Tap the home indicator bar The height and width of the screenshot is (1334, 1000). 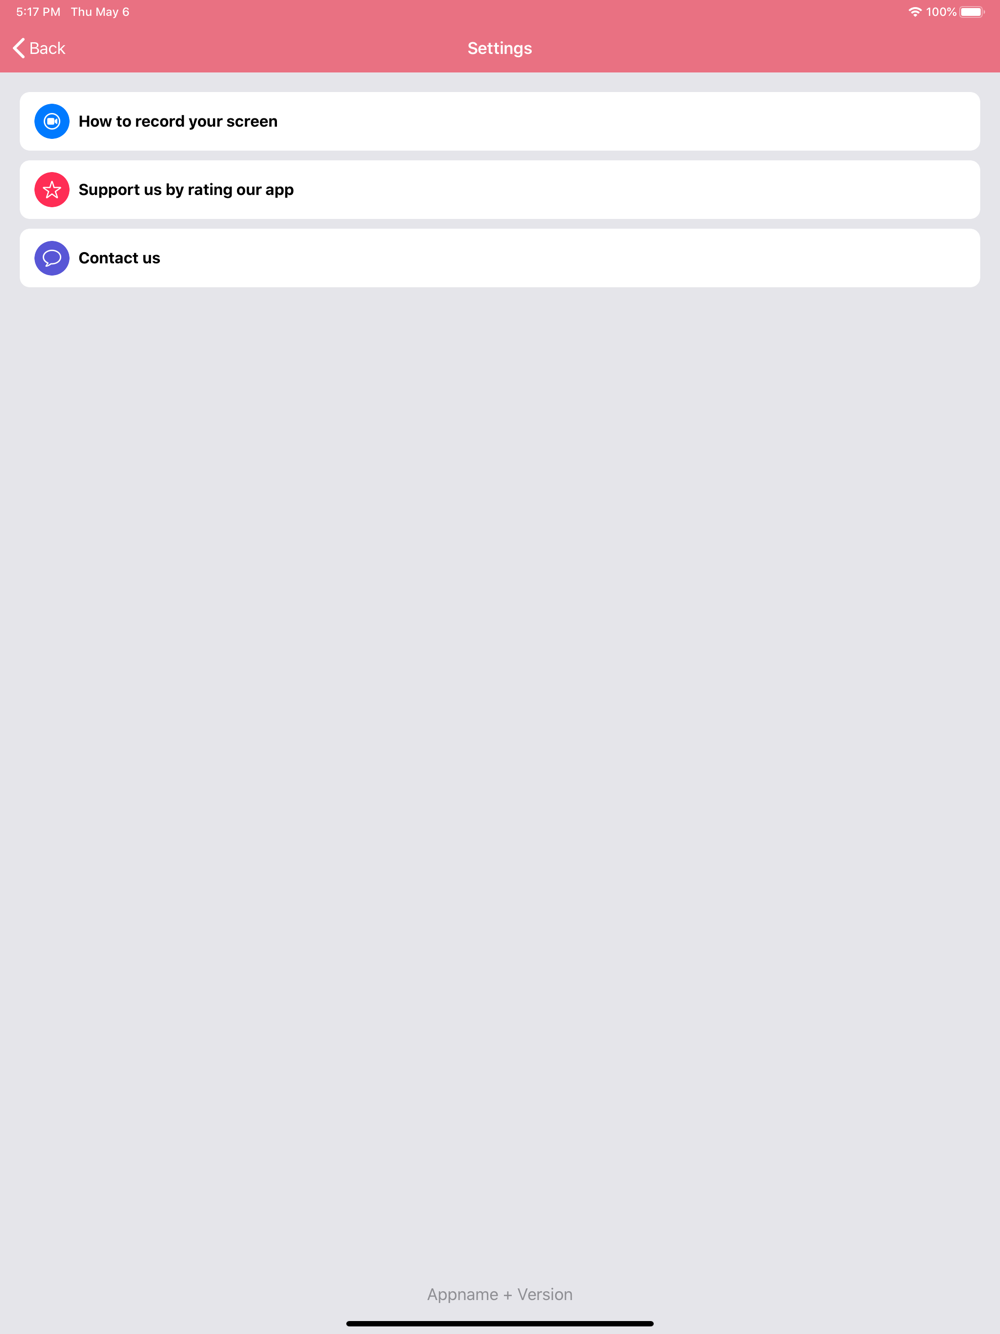click(500, 1323)
